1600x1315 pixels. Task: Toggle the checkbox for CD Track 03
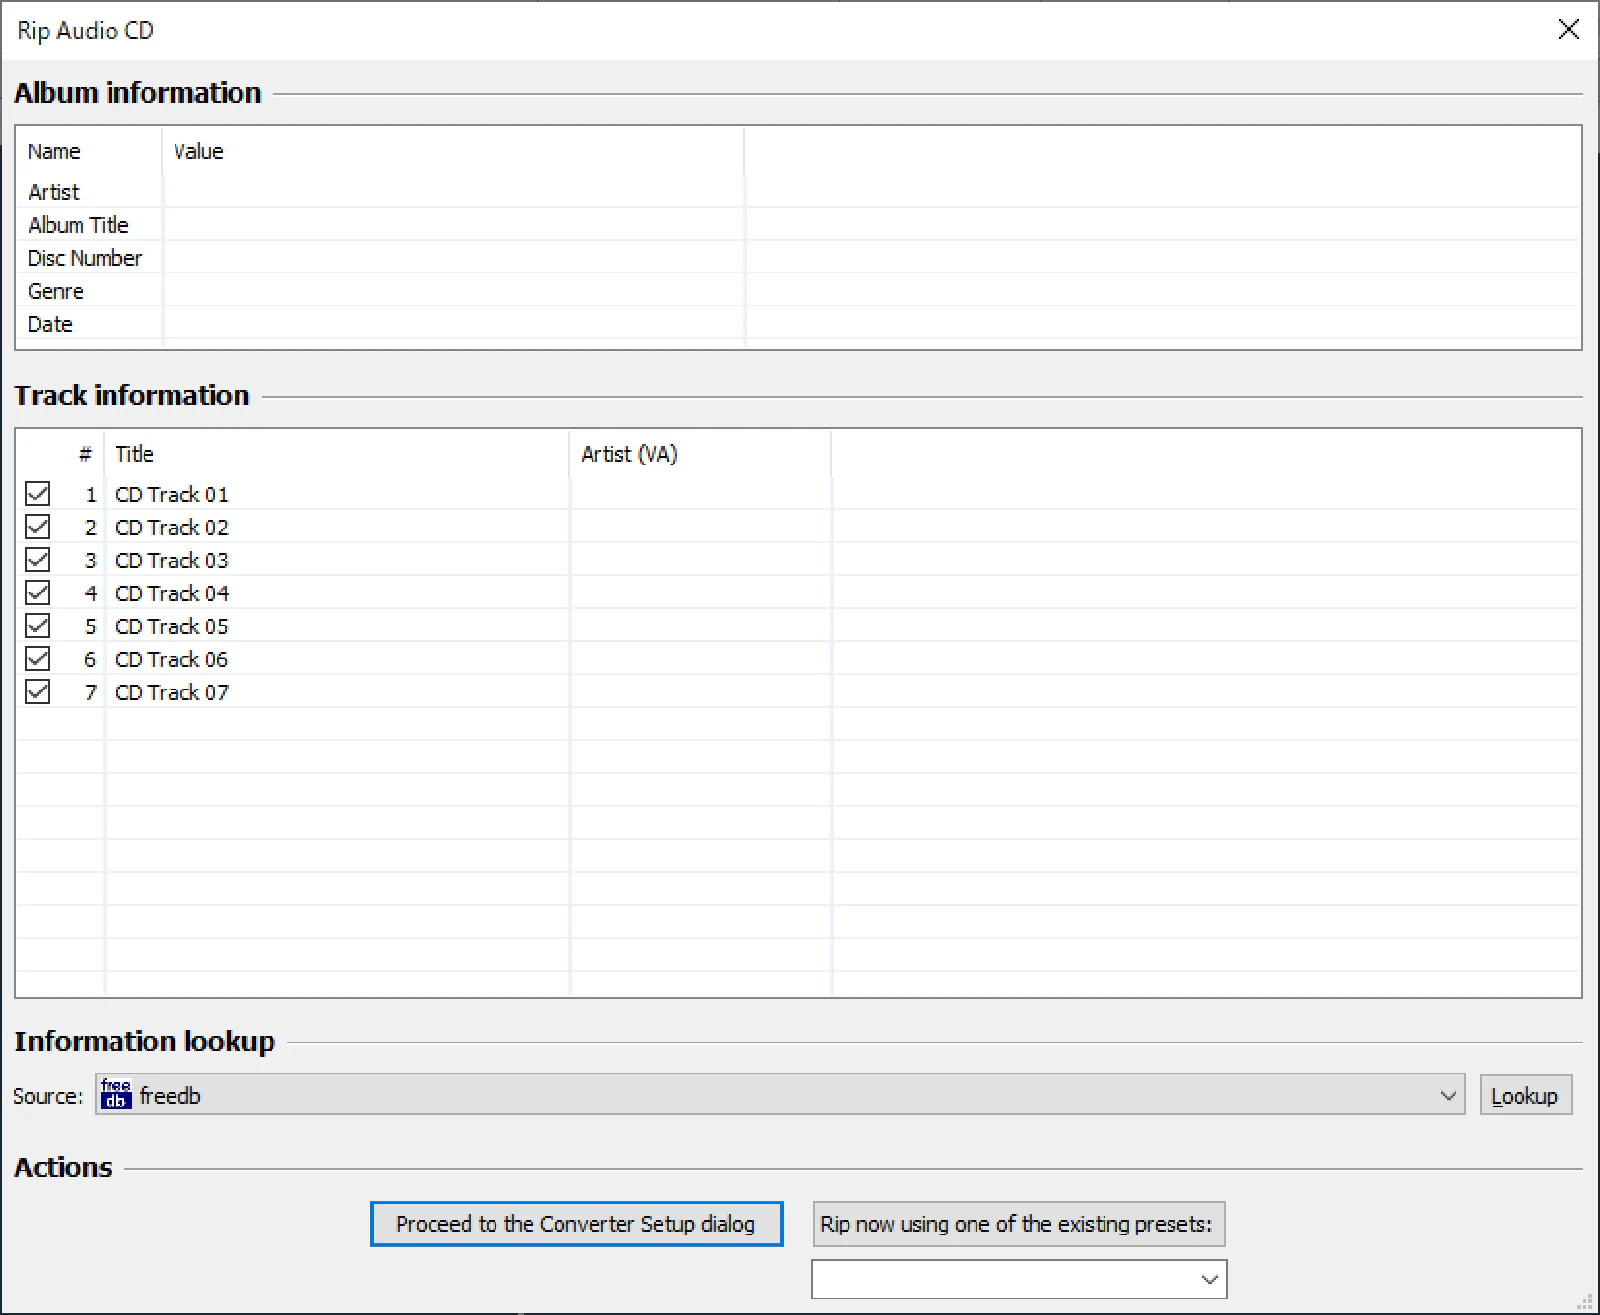click(x=38, y=560)
